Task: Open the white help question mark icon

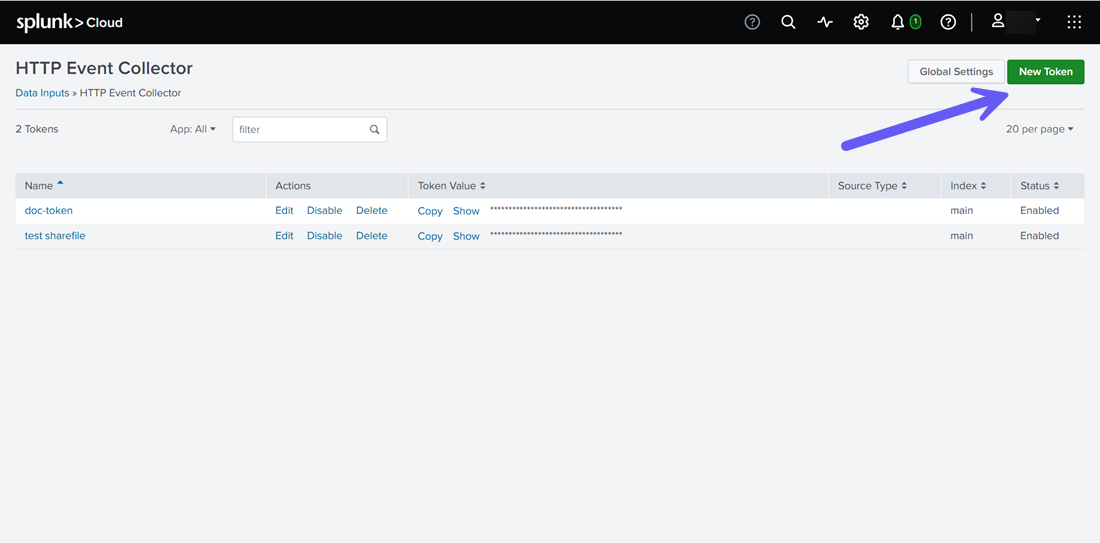Action: (x=948, y=22)
